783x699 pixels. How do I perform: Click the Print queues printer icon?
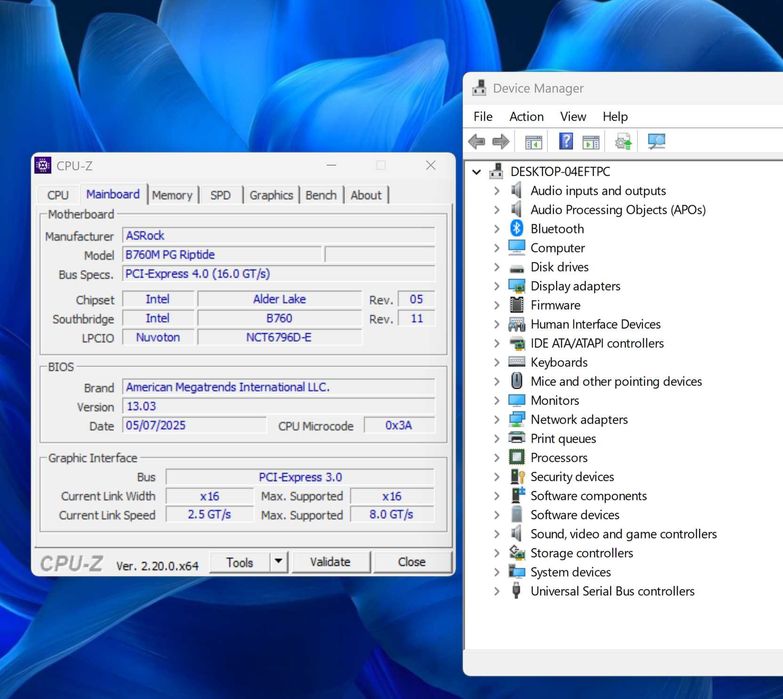(x=516, y=438)
